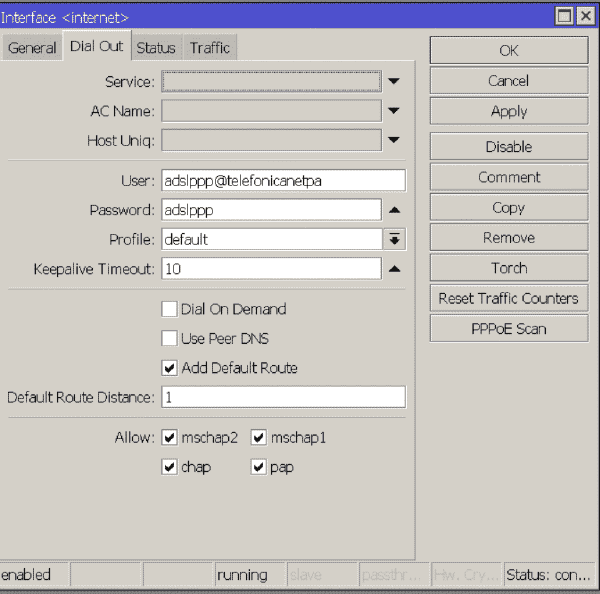The width and height of the screenshot is (600, 594).
Task: Click the User input field
Action: 283,180
